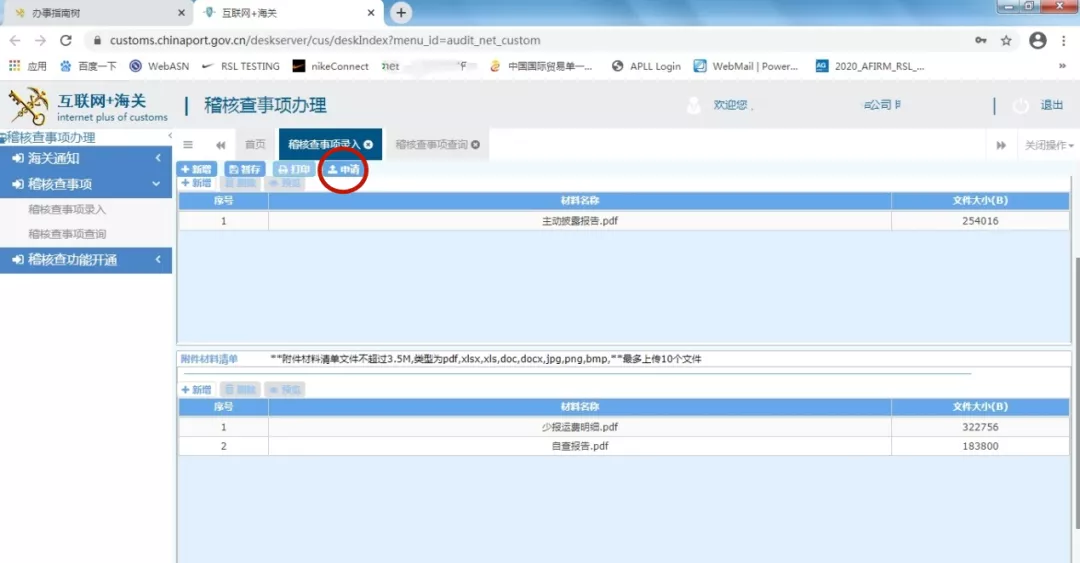The image size is (1080, 563).
Task: Open the RSL TESTING bookmark
Action: [241, 66]
